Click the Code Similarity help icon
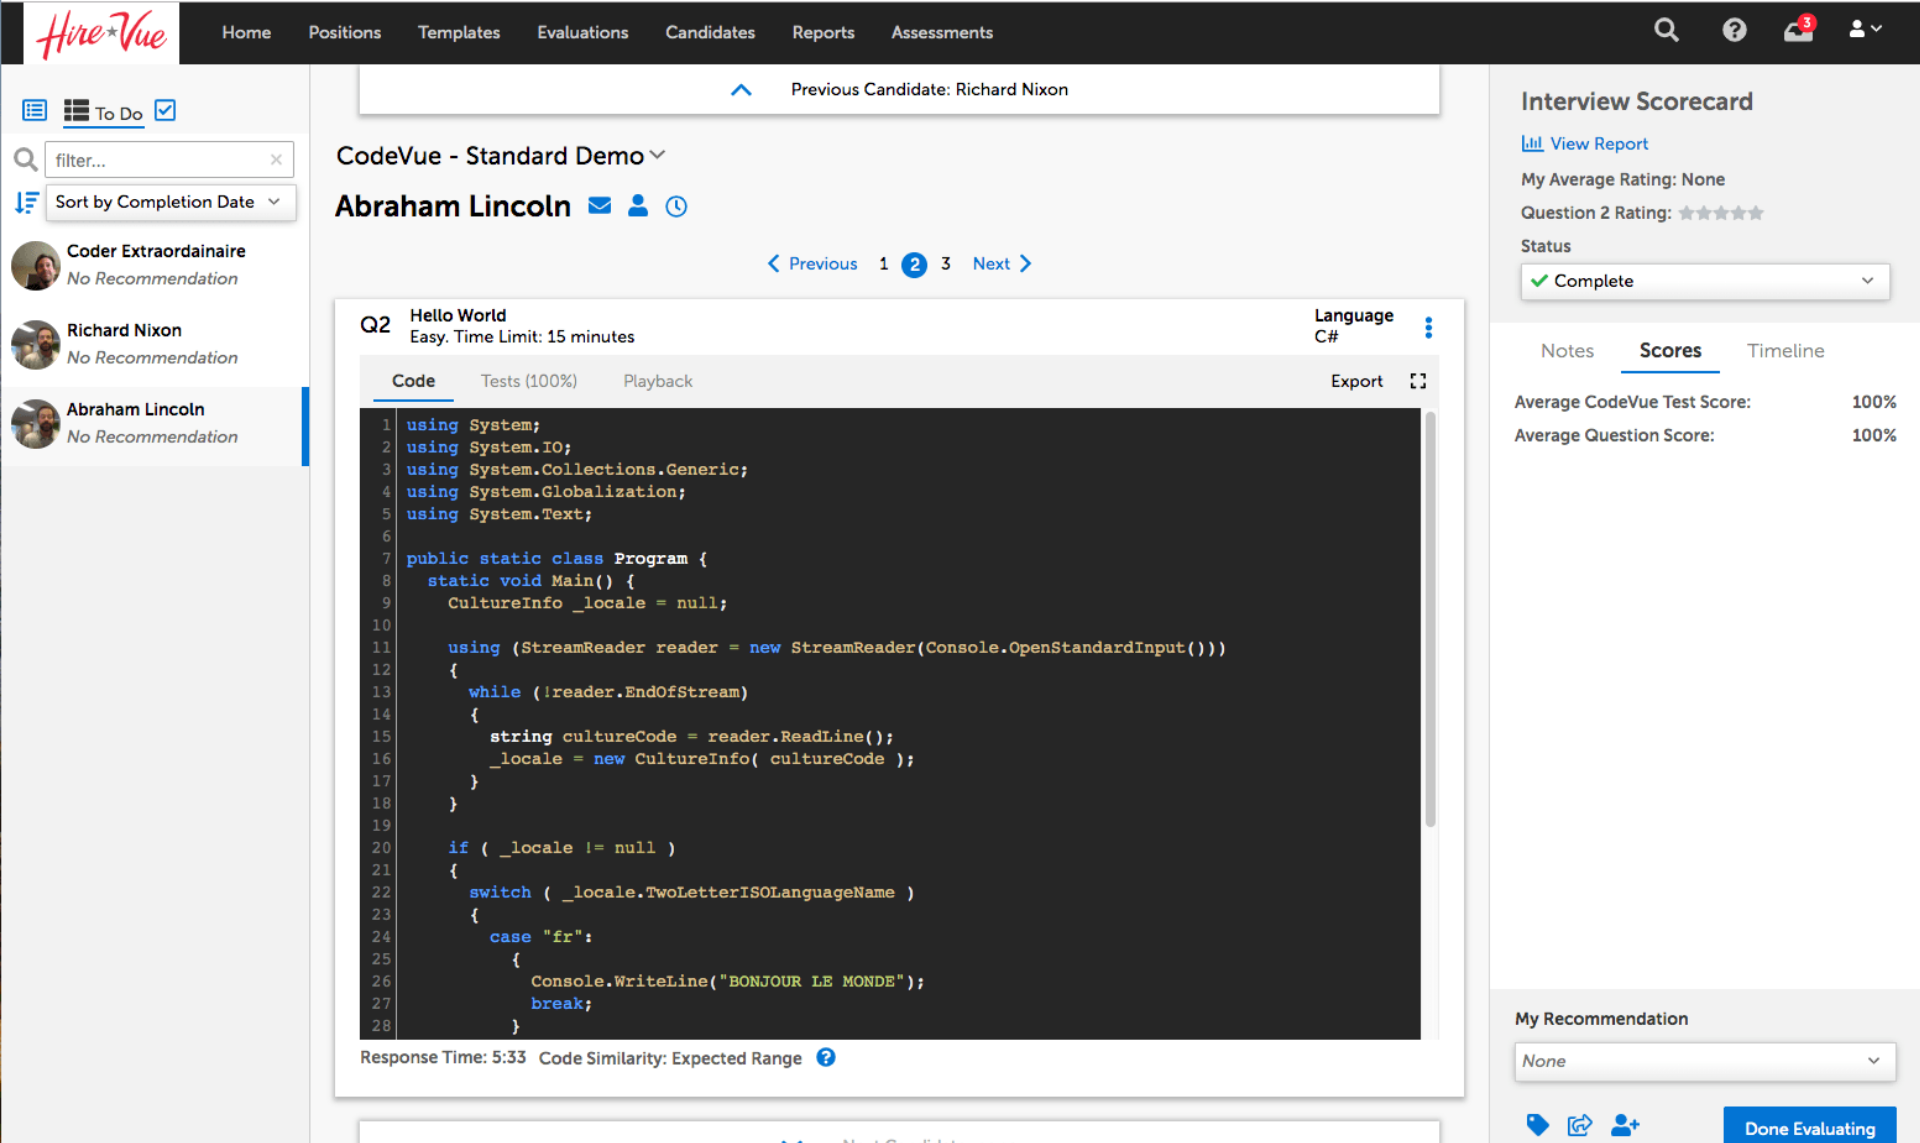The width and height of the screenshot is (1920, 1143). click(x=826, y=1058)
